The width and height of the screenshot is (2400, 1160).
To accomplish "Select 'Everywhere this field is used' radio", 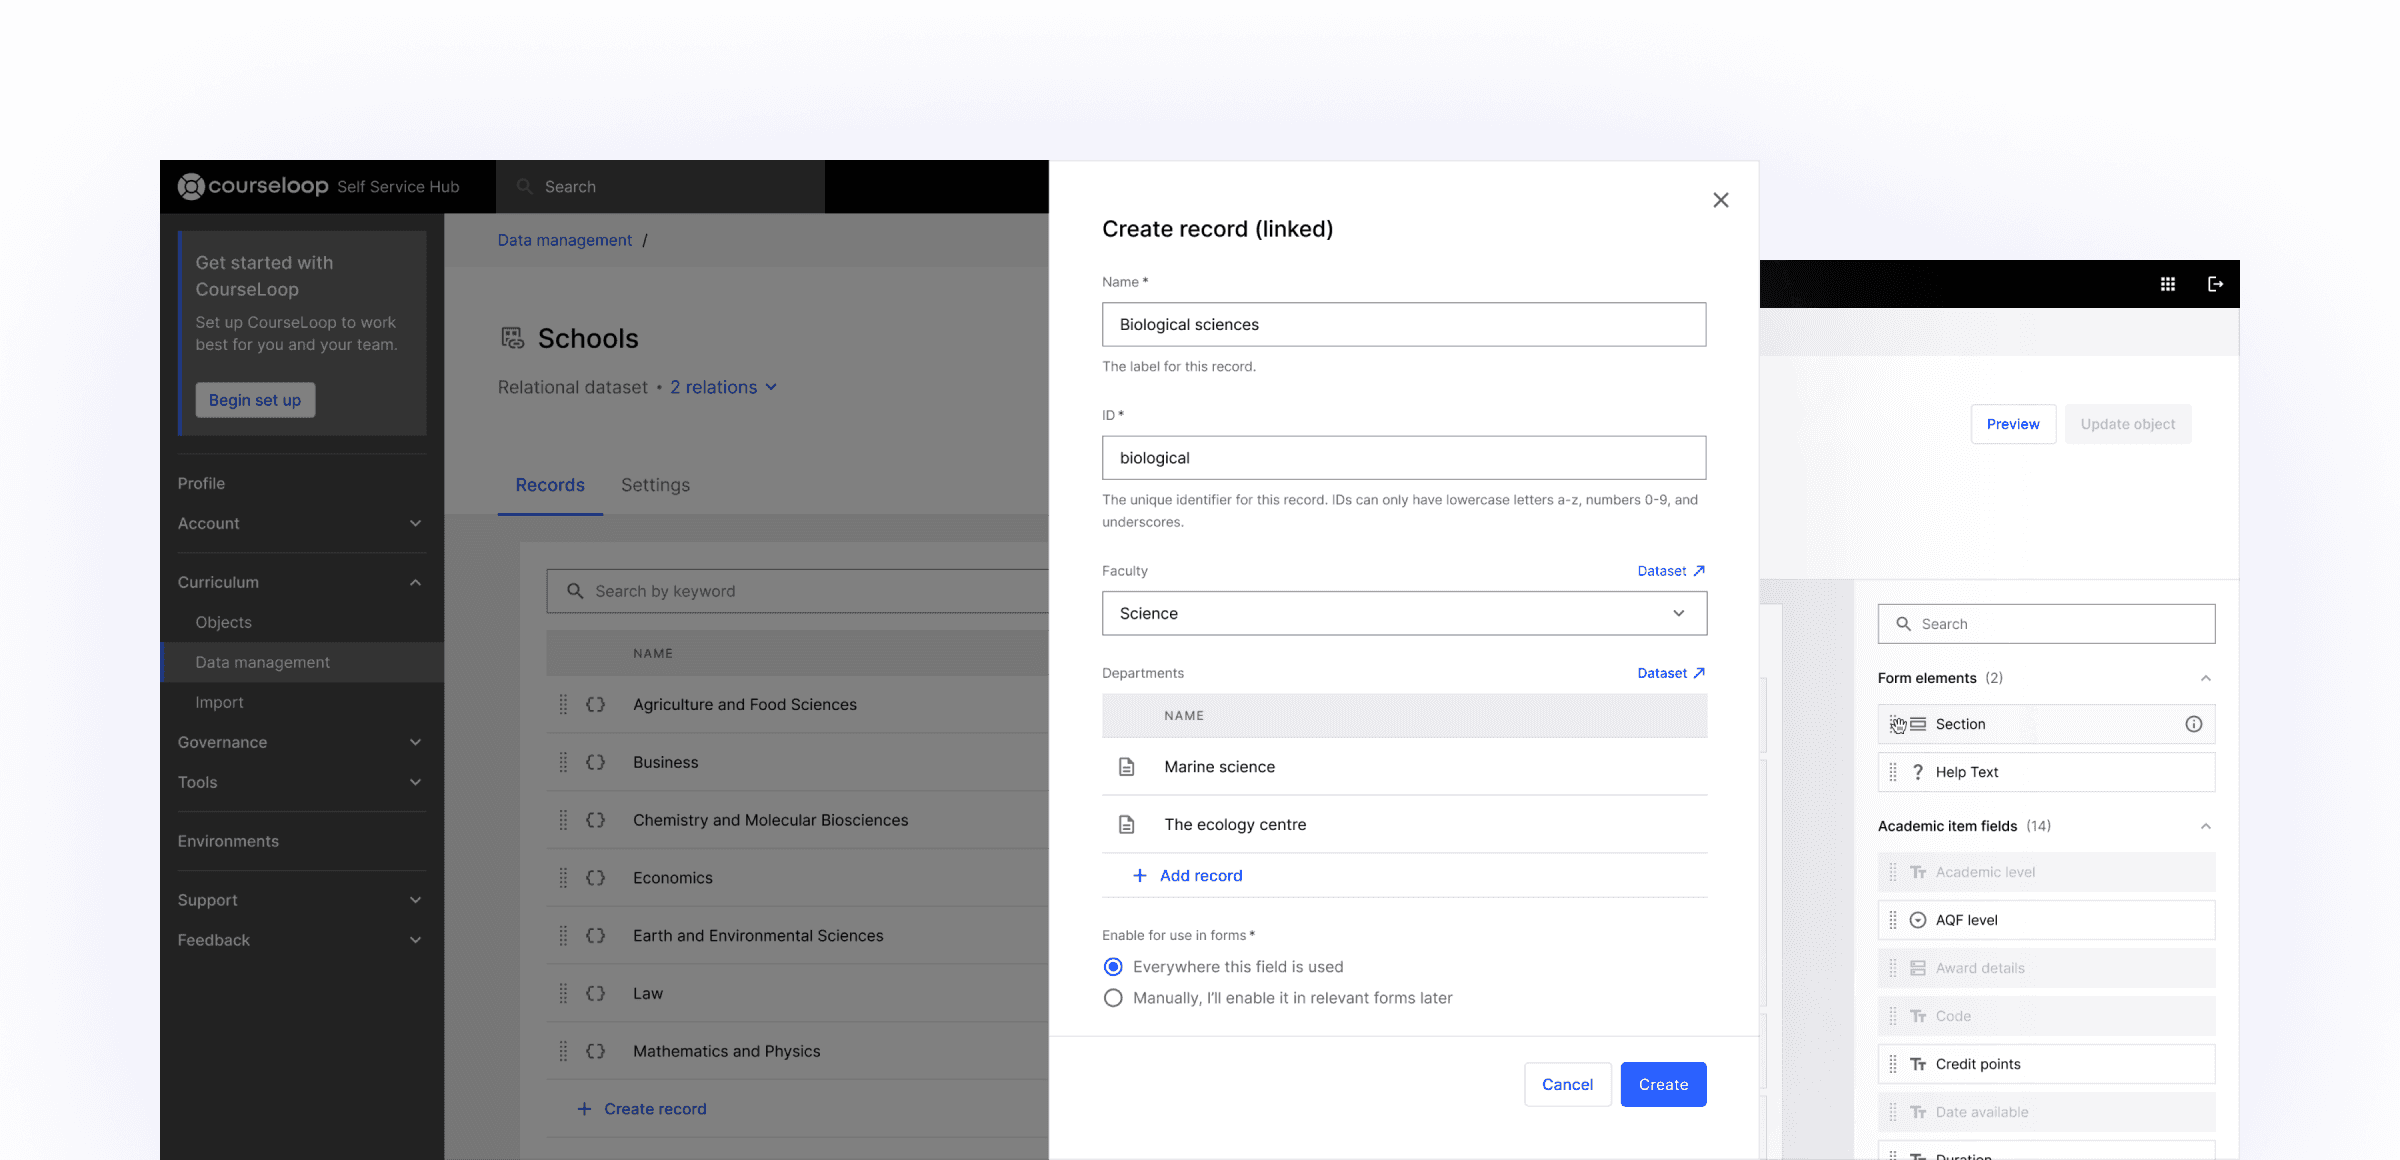I will 1113,967.
